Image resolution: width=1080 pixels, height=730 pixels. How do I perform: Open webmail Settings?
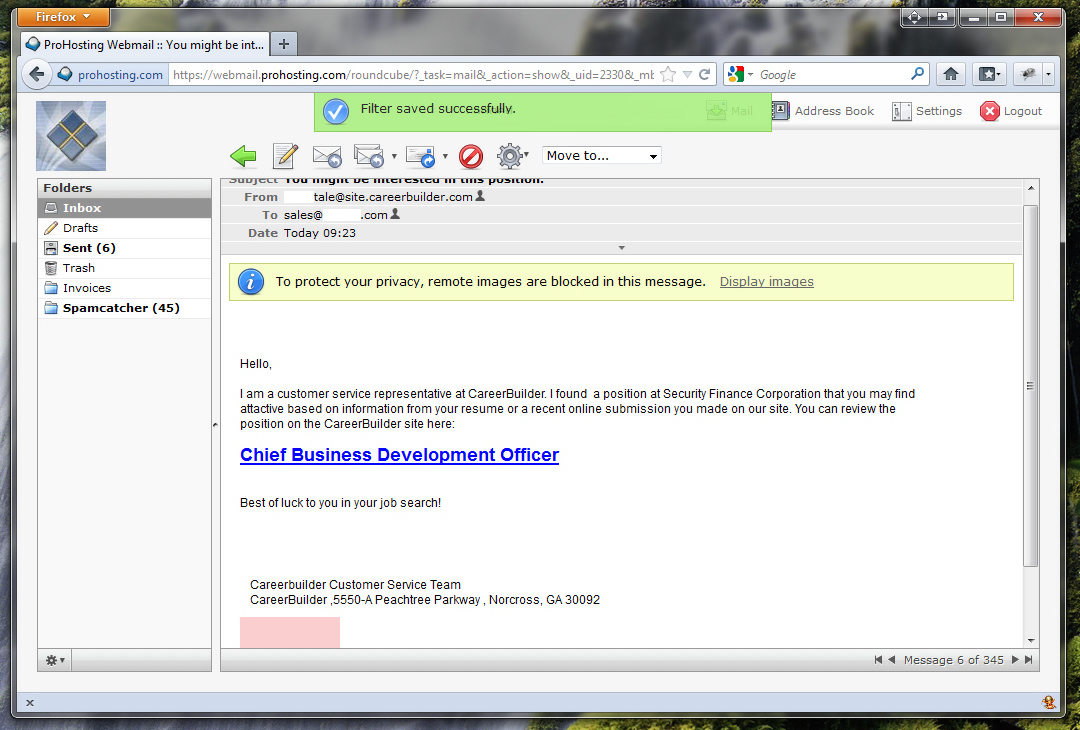(927, 111)
